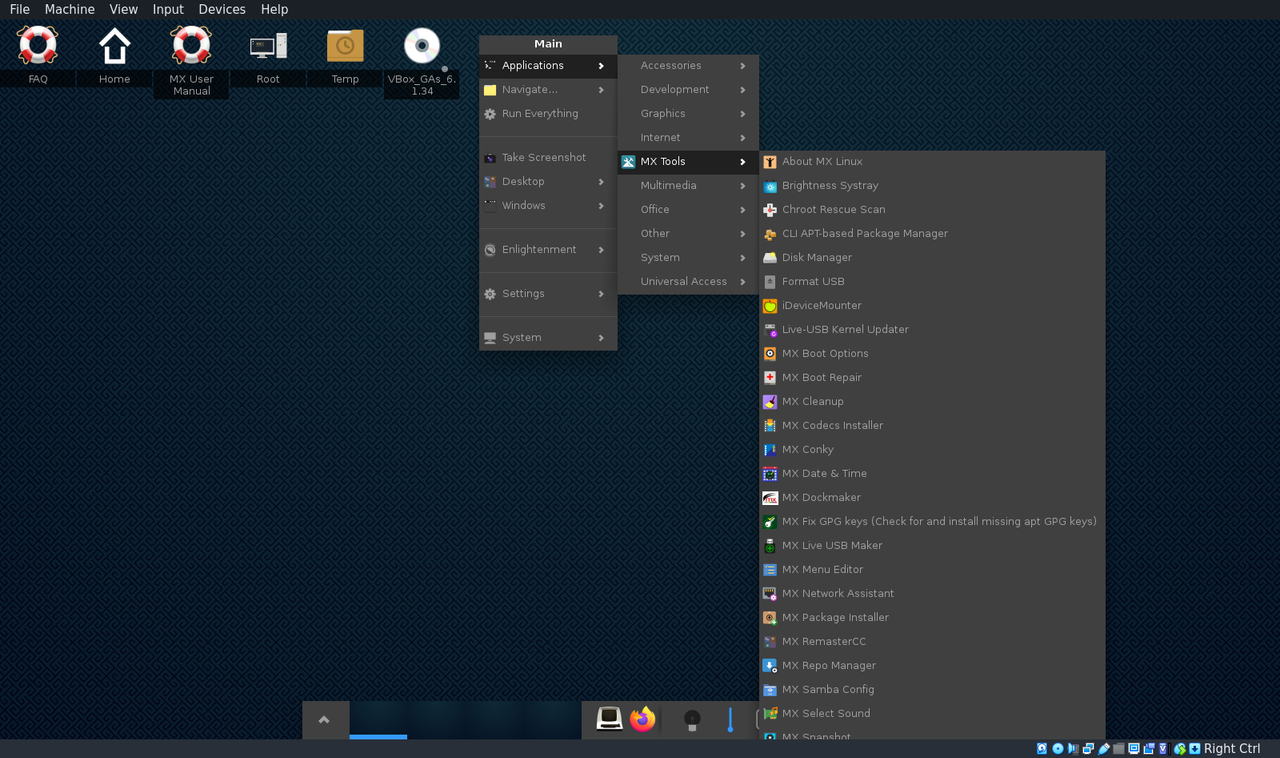
Task: Click the hard disk activity status icon
Action: pos(1040,748)
